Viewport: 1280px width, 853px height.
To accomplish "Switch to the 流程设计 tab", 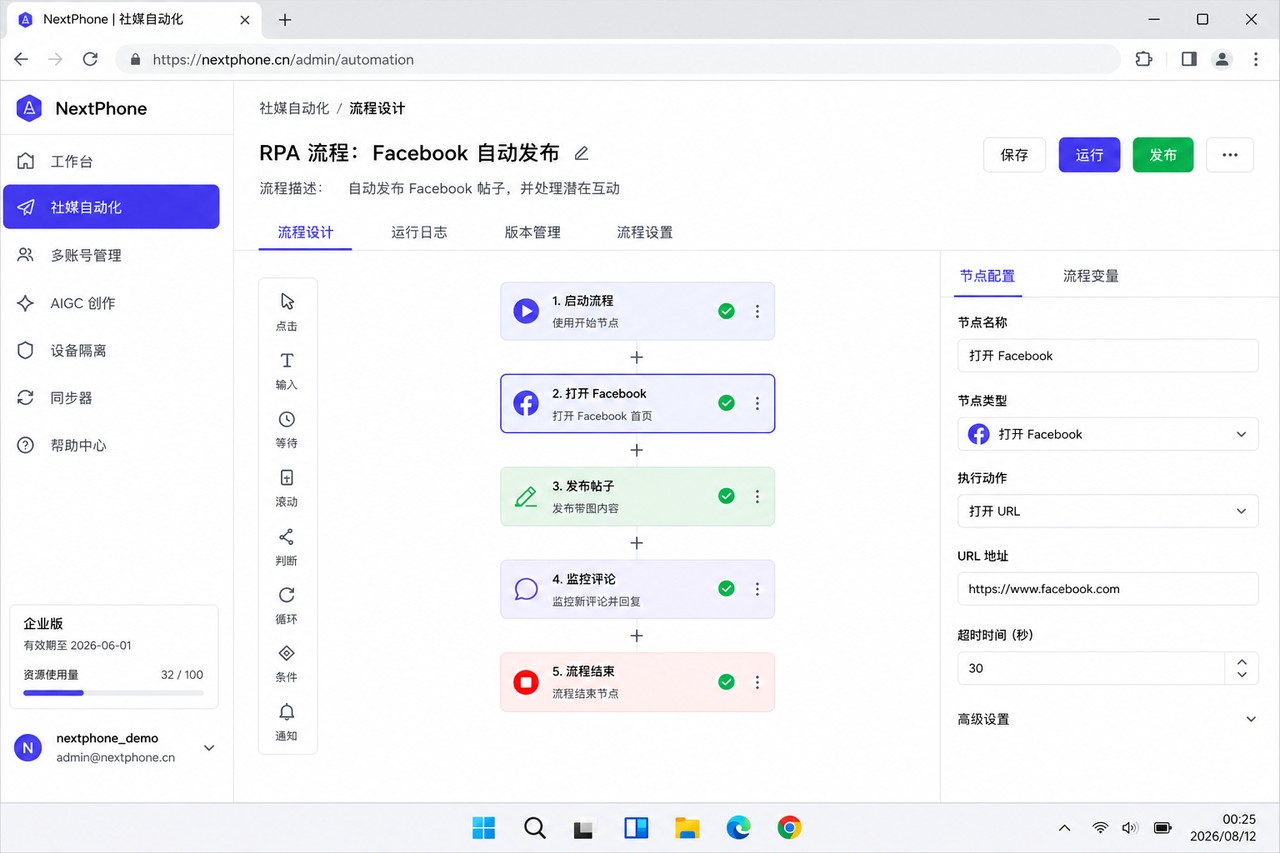I will point(305,232).
